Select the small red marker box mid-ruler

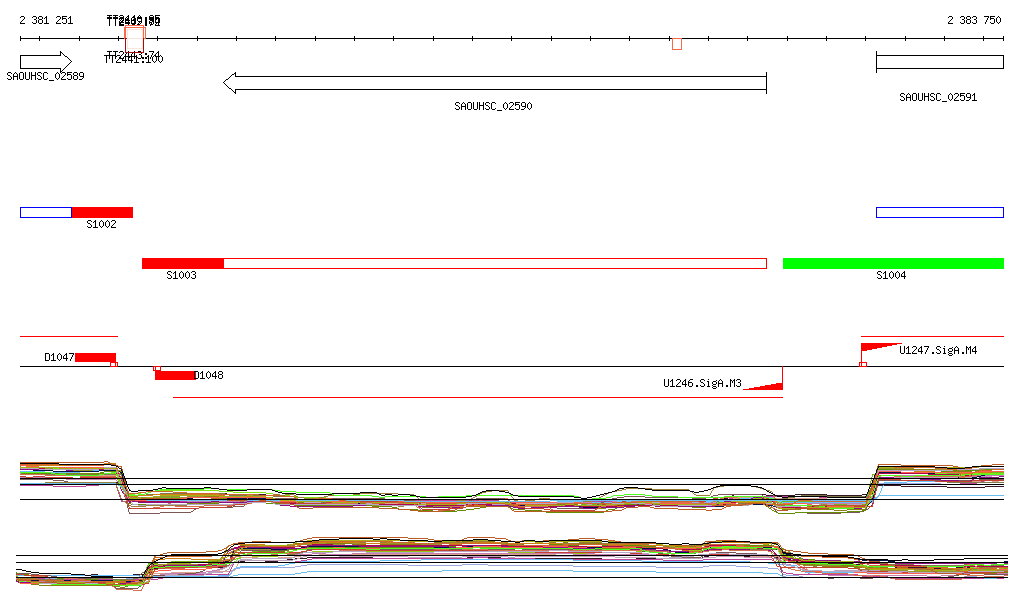[x=677, y=44]
